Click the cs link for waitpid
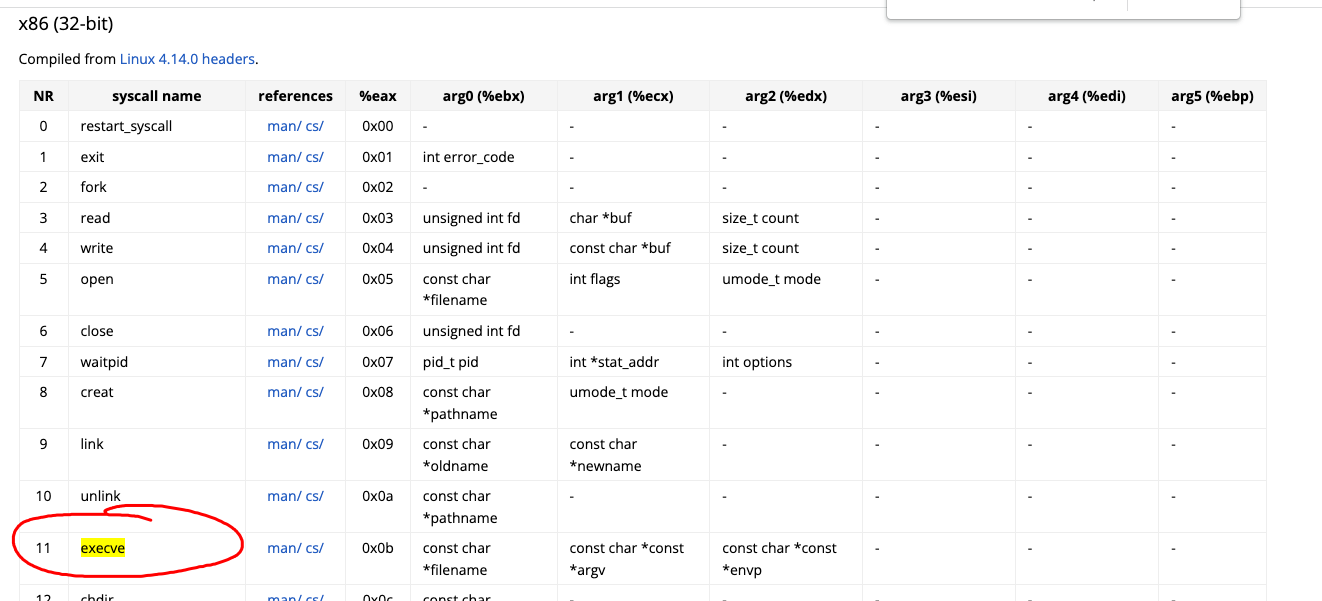Viewport: 1322px width, 601px height. (x=315, y=362)
